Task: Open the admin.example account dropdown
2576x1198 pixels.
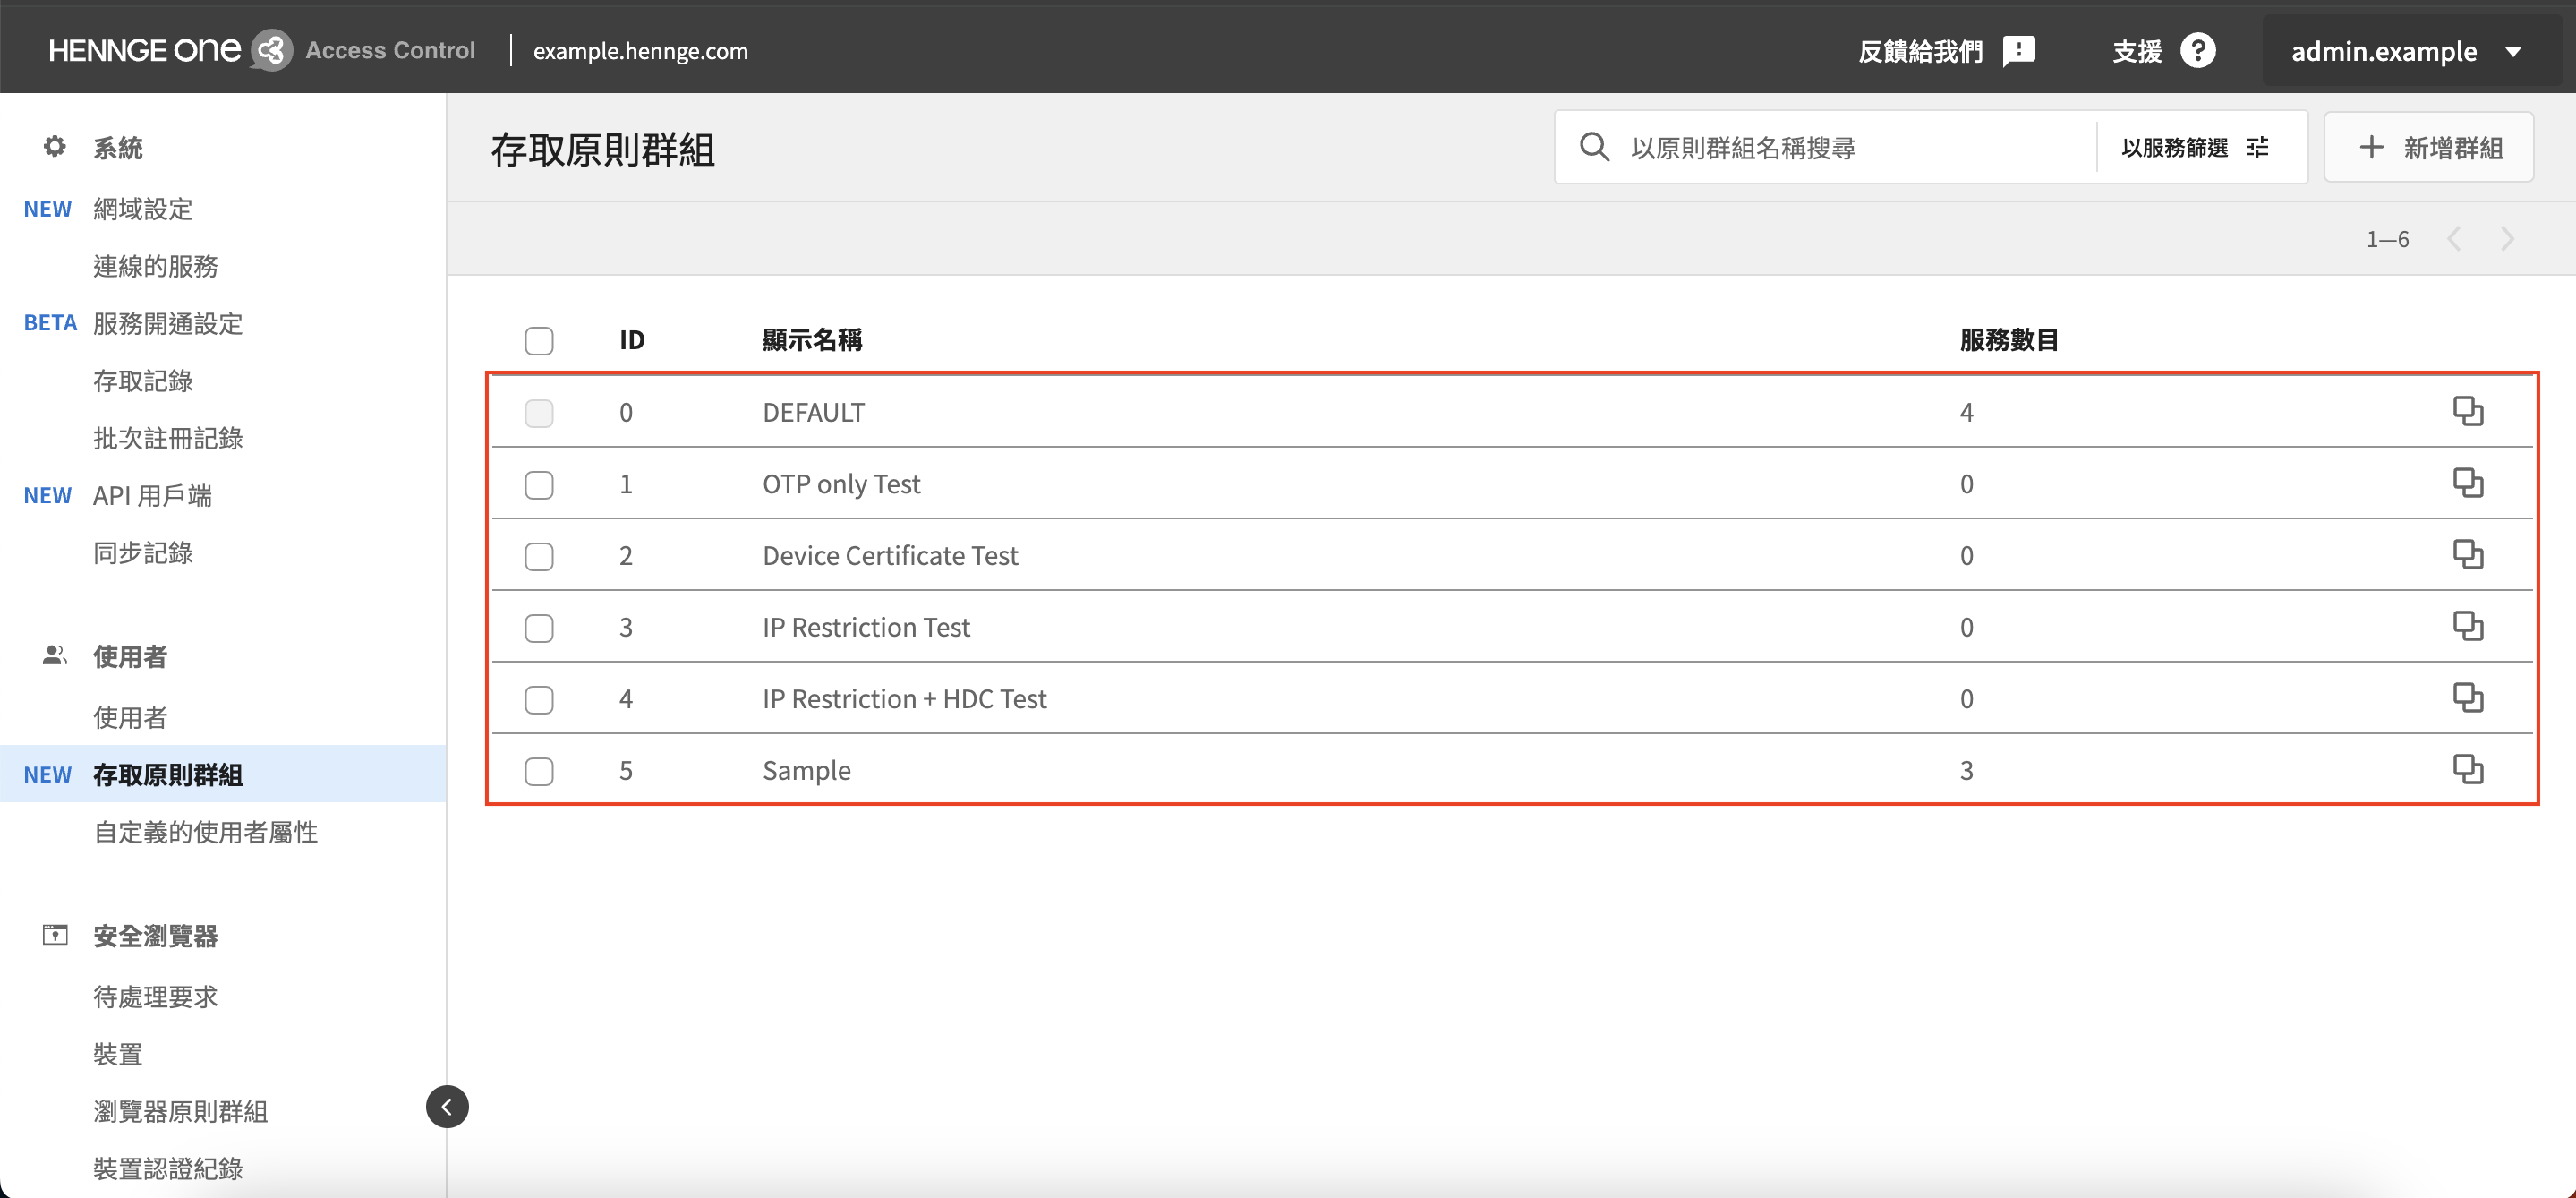Action: tap(2406, 51)
